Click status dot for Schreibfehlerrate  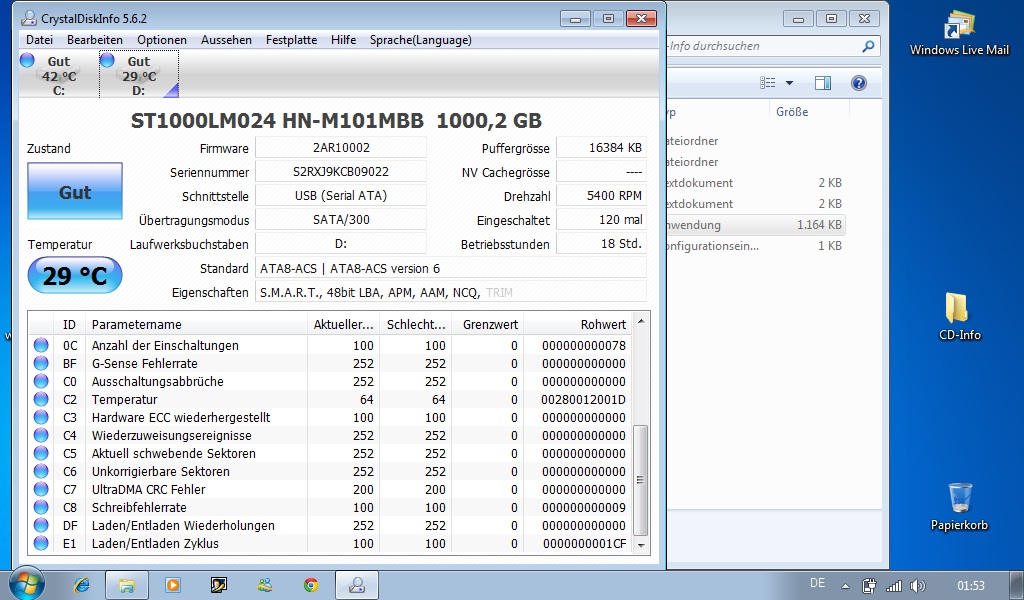click(41, 507)
